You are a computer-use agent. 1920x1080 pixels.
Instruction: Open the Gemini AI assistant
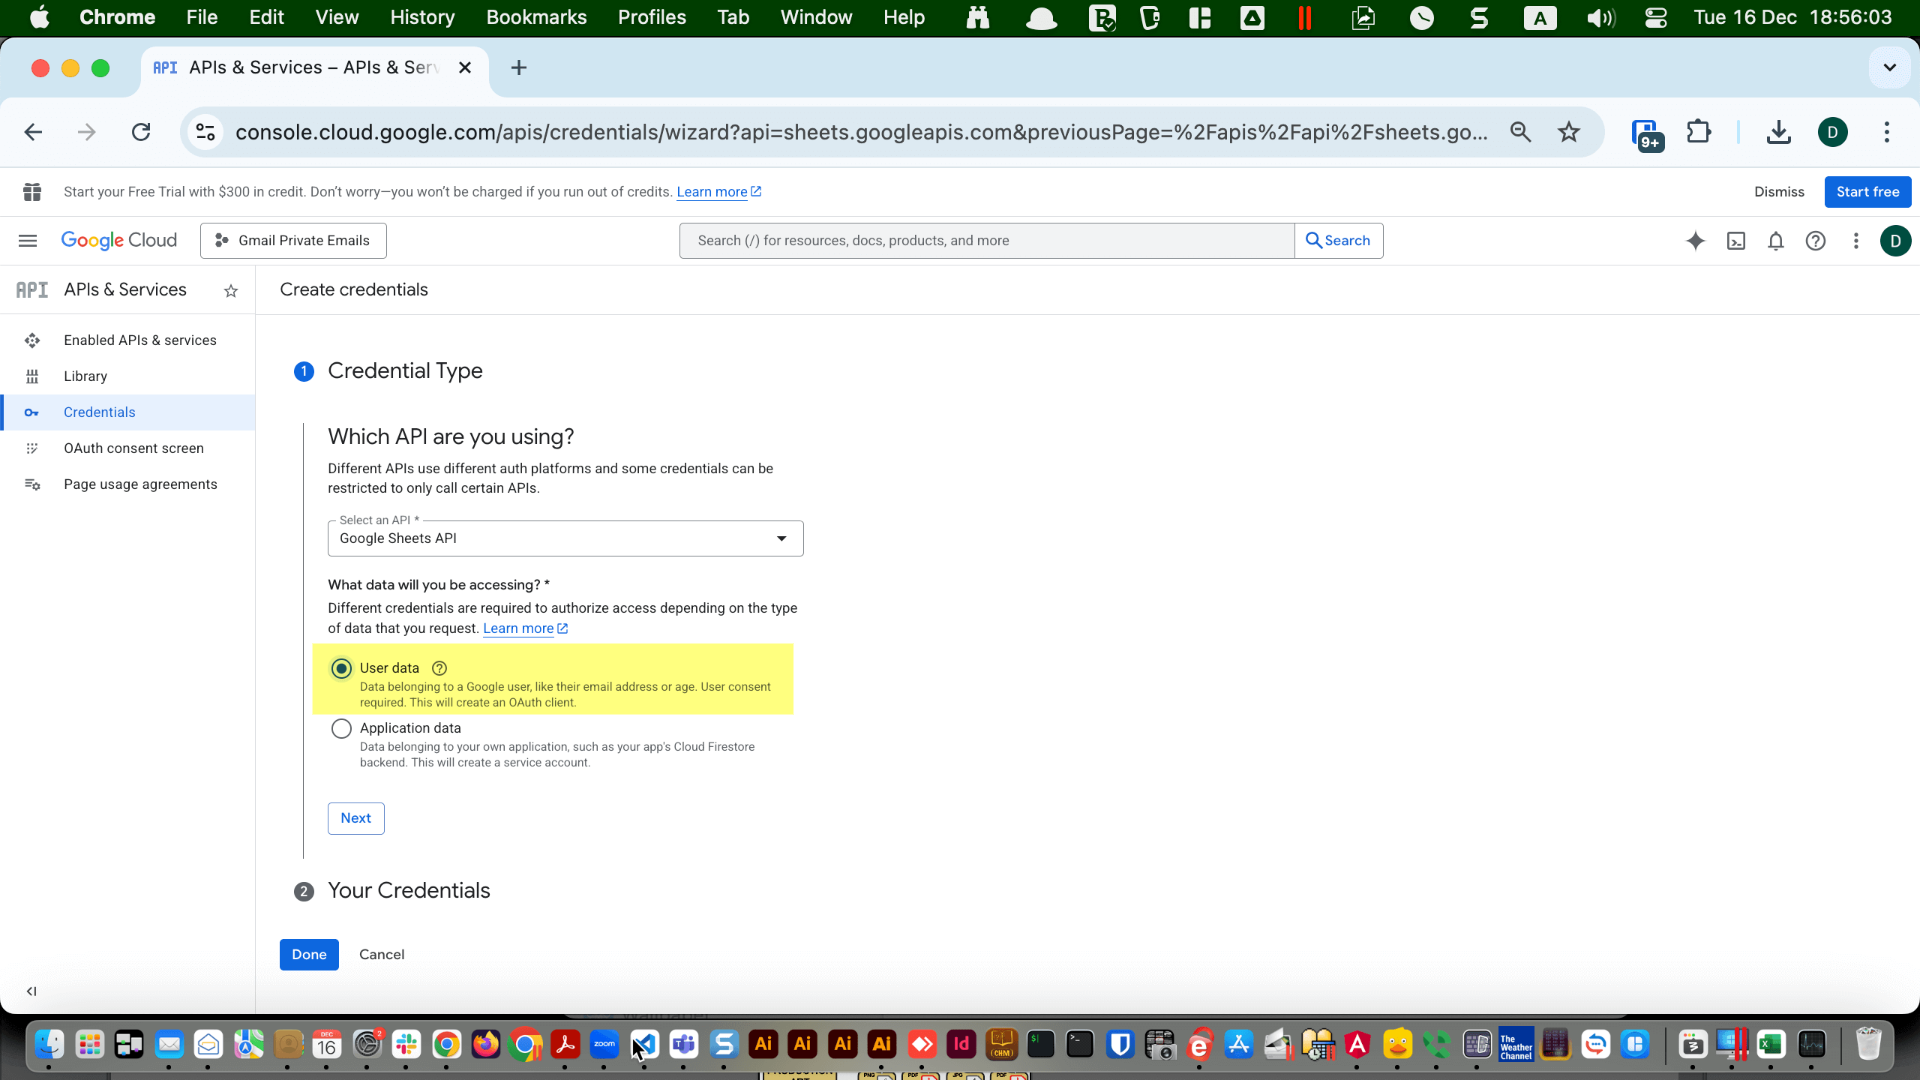click(x=1696, y=240)
